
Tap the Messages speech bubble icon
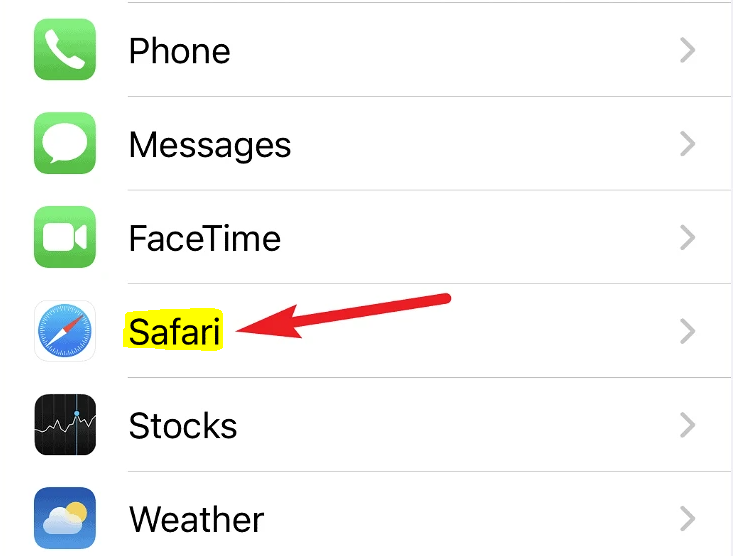[x=65, y=143]
